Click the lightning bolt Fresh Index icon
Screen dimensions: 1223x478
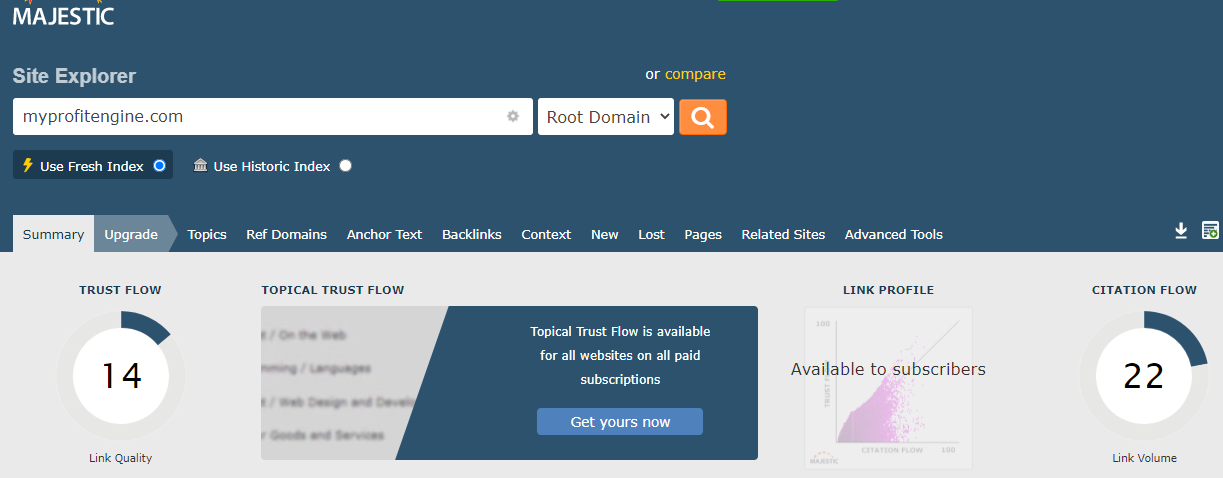[x=28, y=165]
